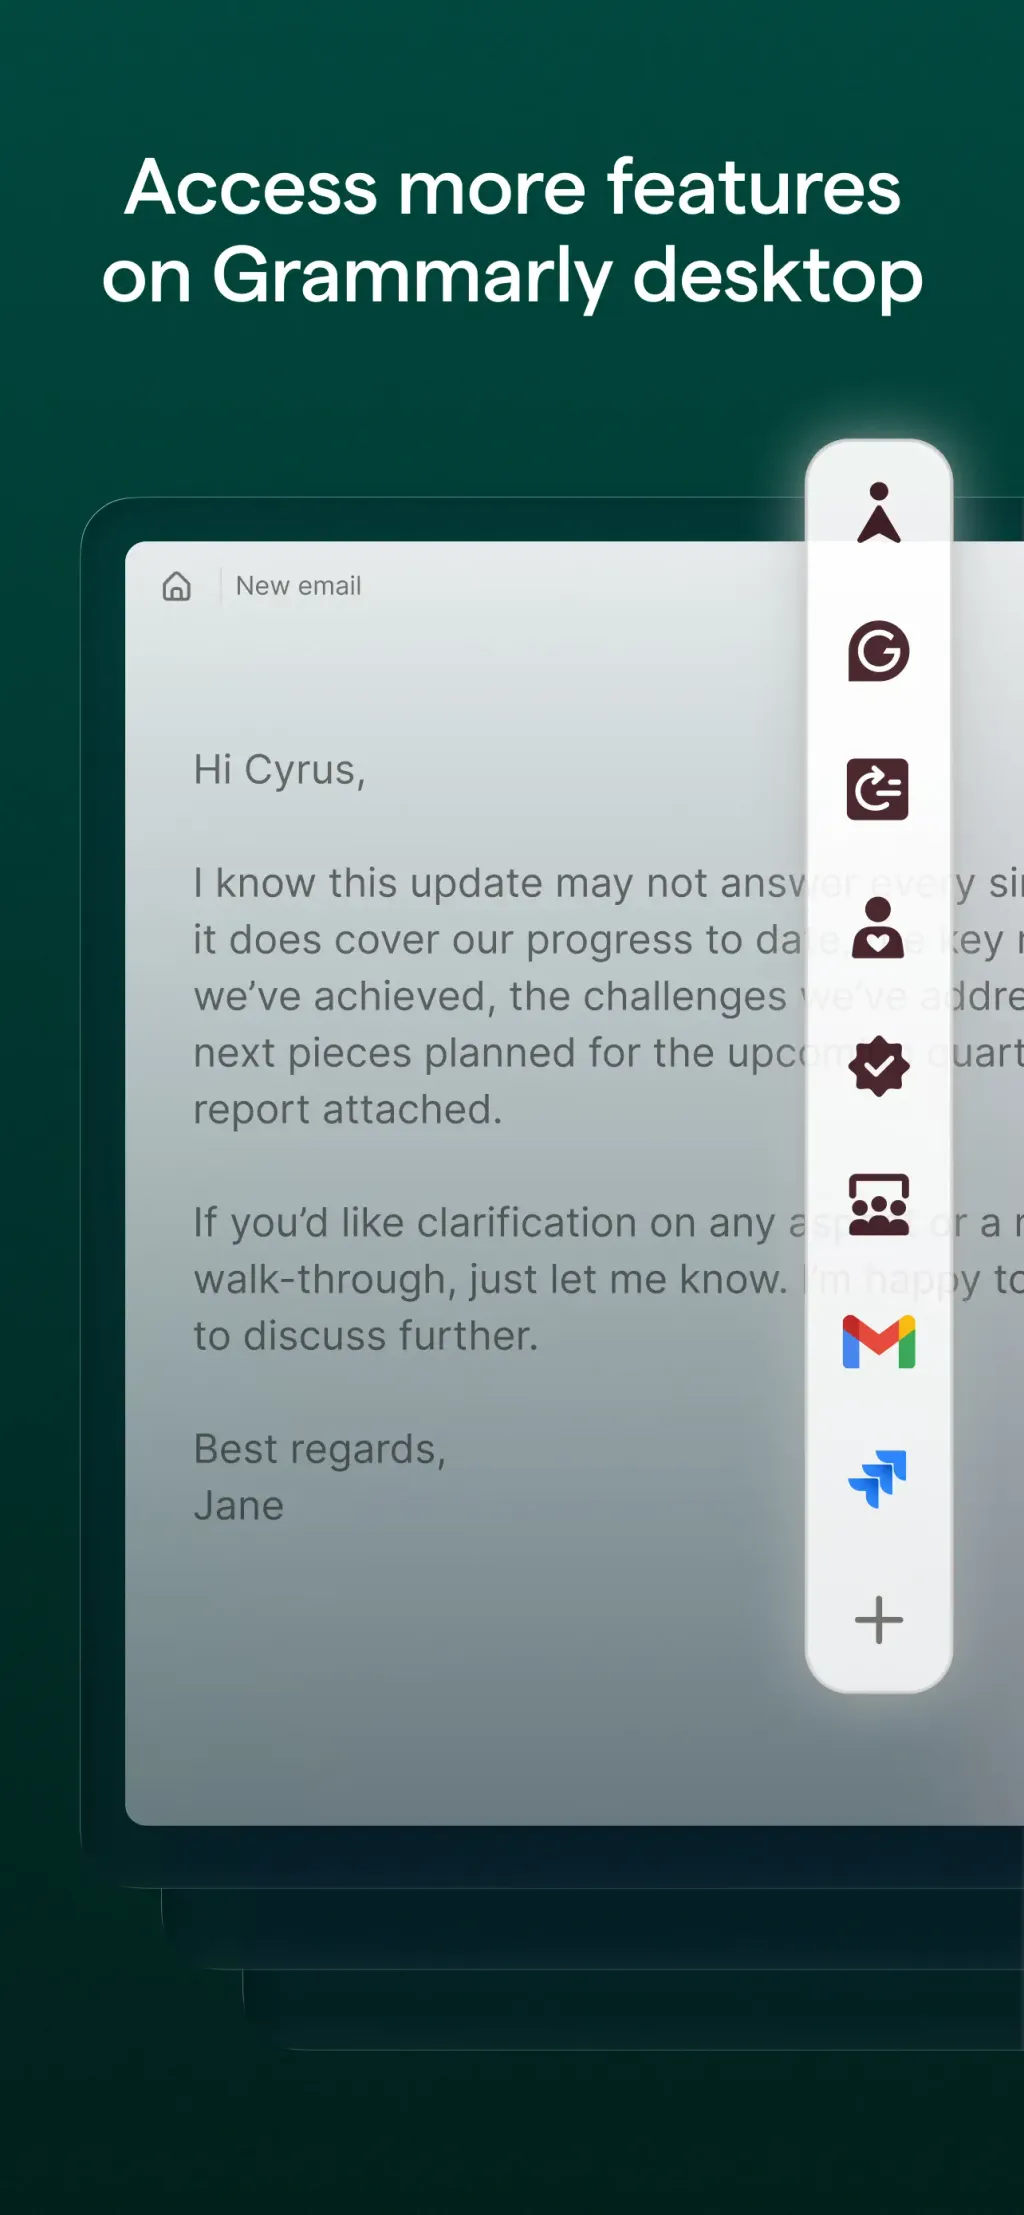Click the 'report attached.' line in email

tap(348, 1110)
